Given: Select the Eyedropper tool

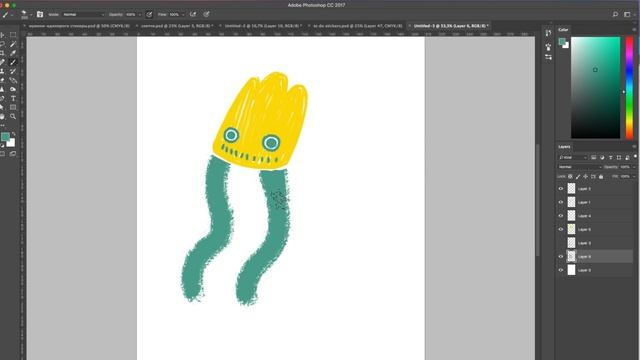Looking at the screenshot, I should (13, 53).
